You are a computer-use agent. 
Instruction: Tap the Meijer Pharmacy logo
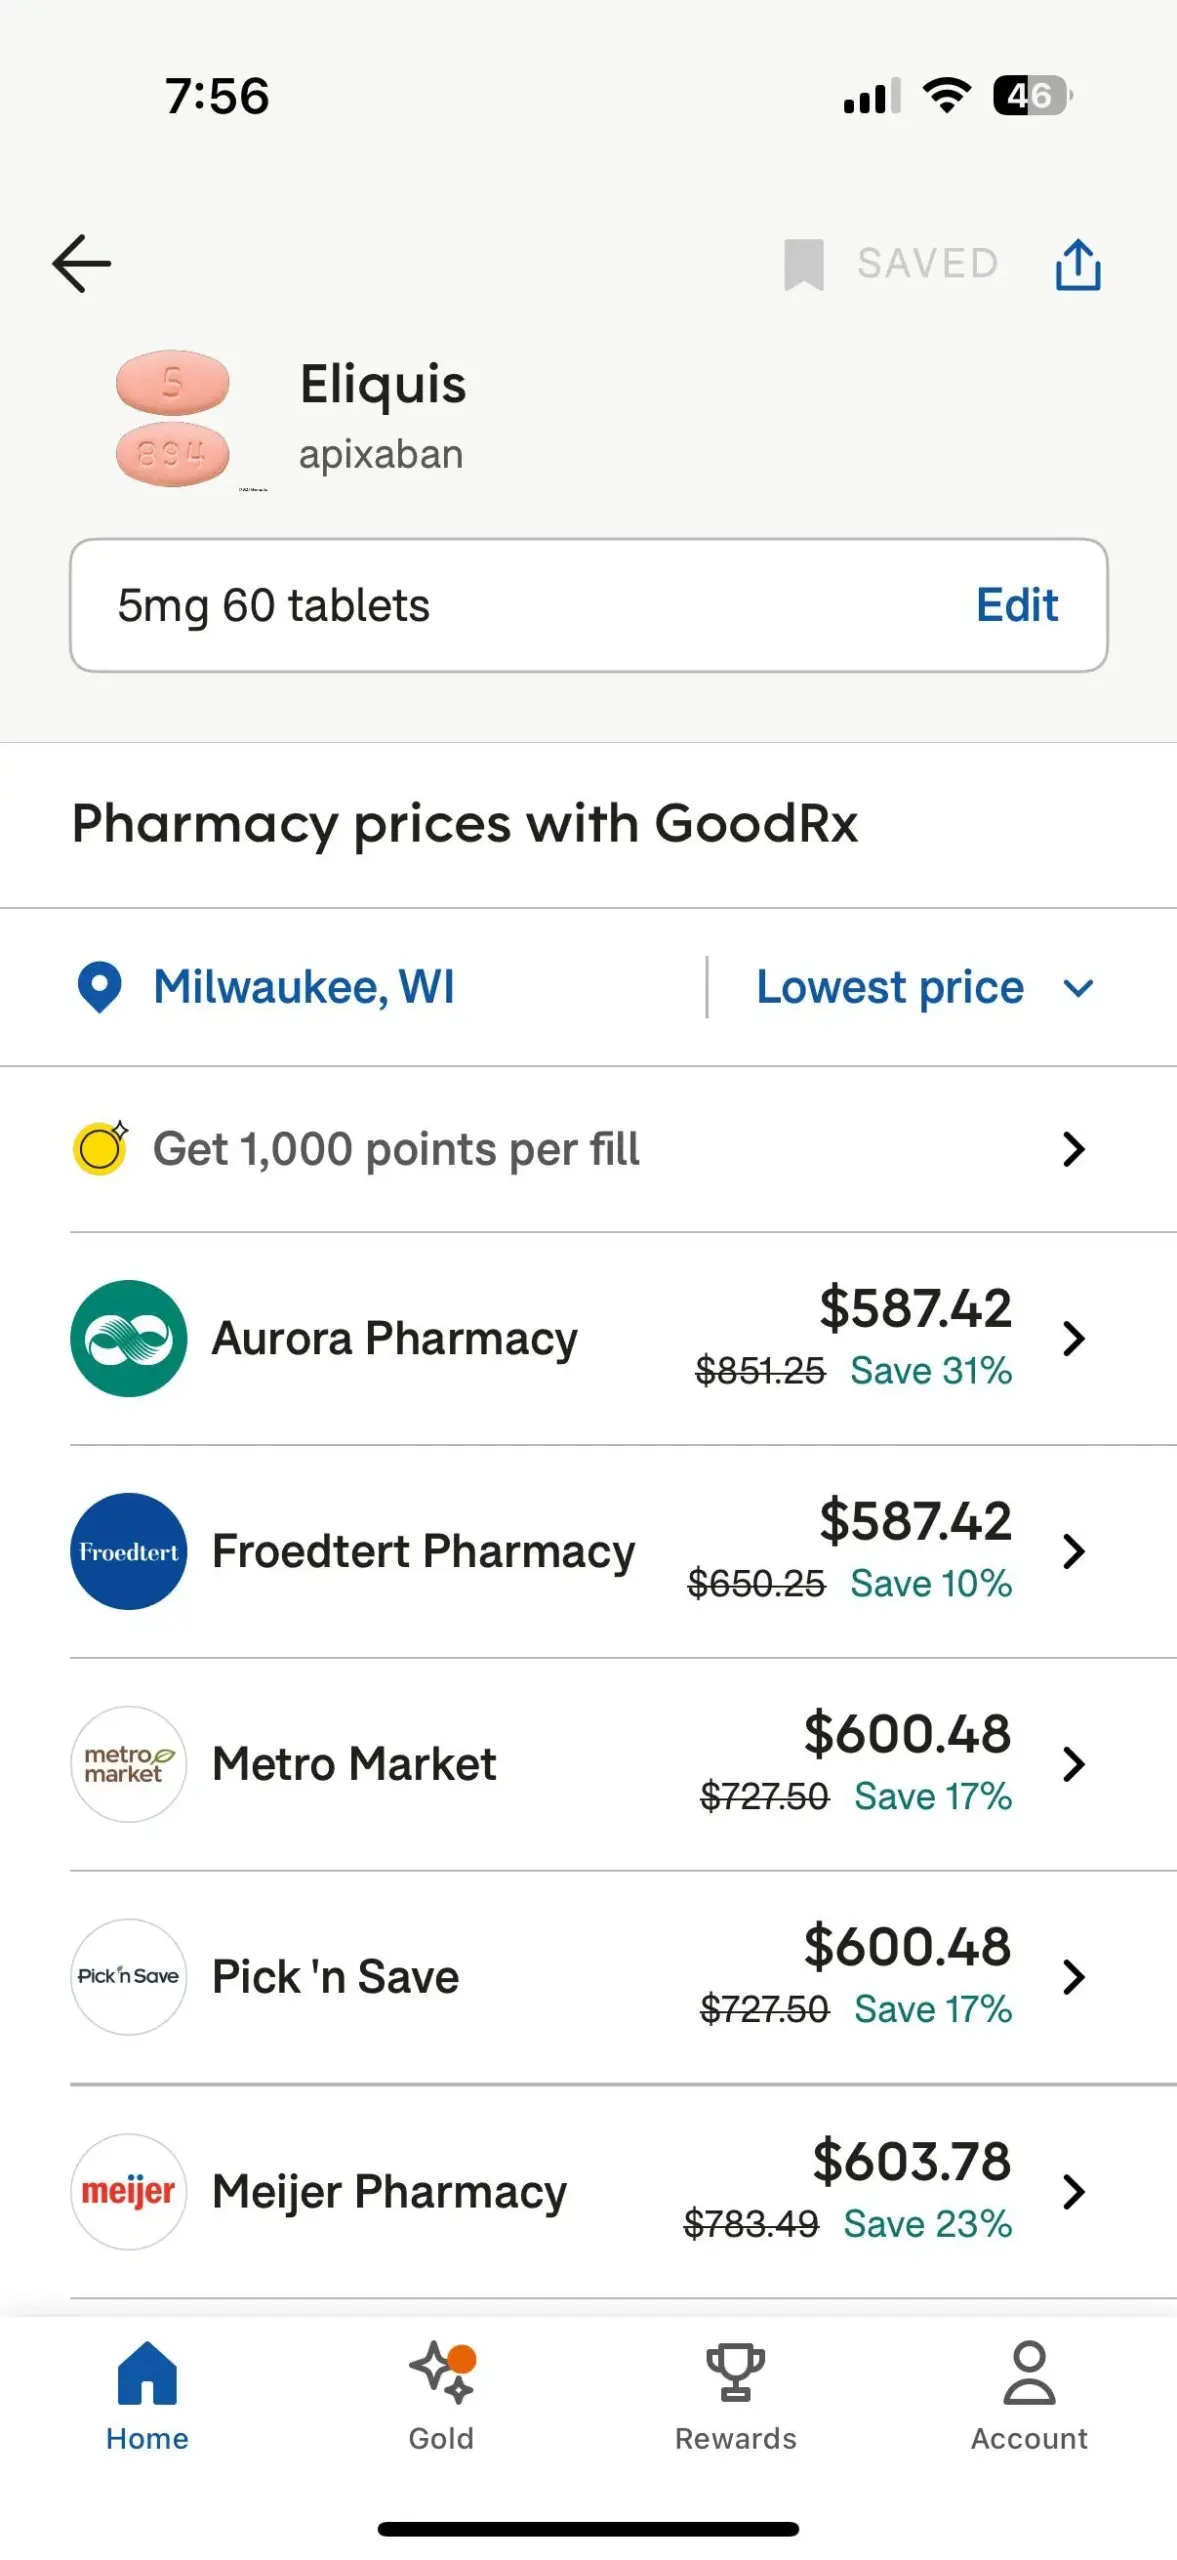coord(129,2191)
